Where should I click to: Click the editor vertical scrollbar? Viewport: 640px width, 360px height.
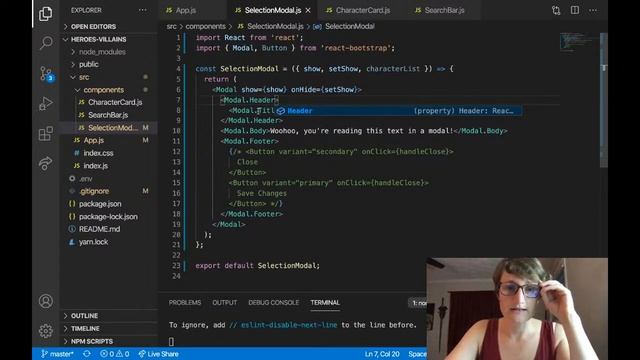tap(604, 100)
